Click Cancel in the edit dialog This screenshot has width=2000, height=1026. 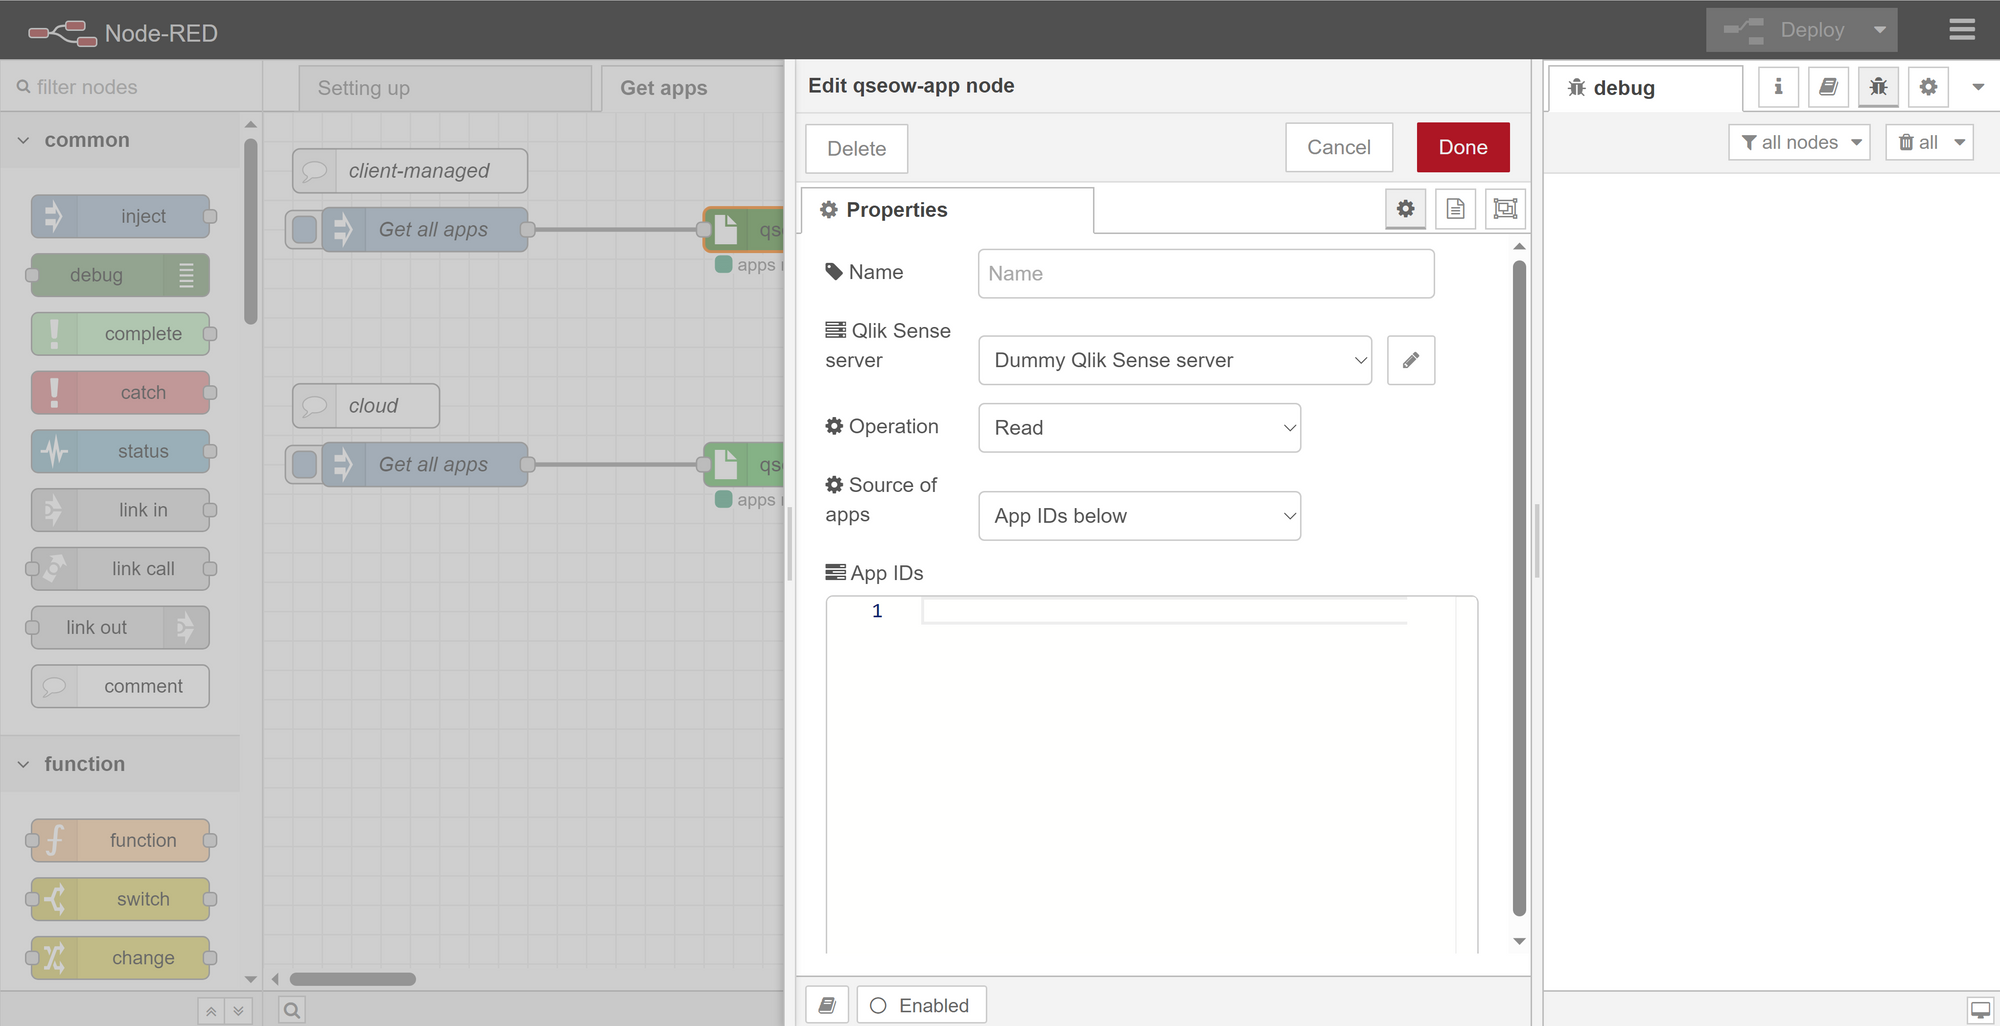(x=1339, y=148)
